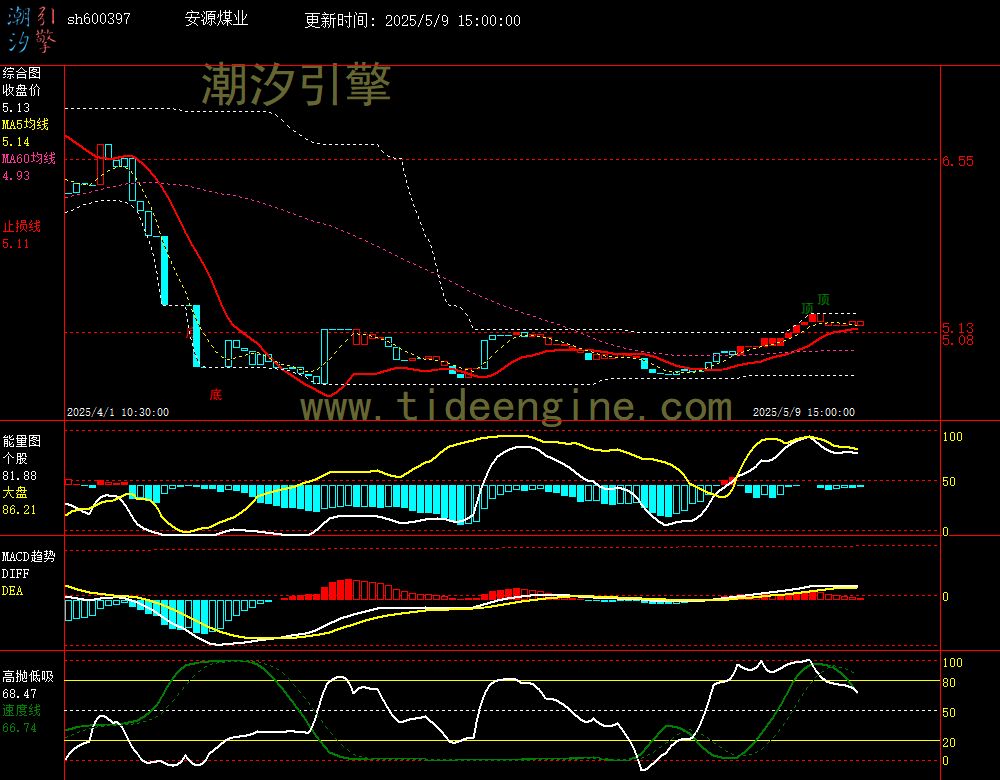
Task: Click the 收盘价 label
Action: [x=21, y=90]
